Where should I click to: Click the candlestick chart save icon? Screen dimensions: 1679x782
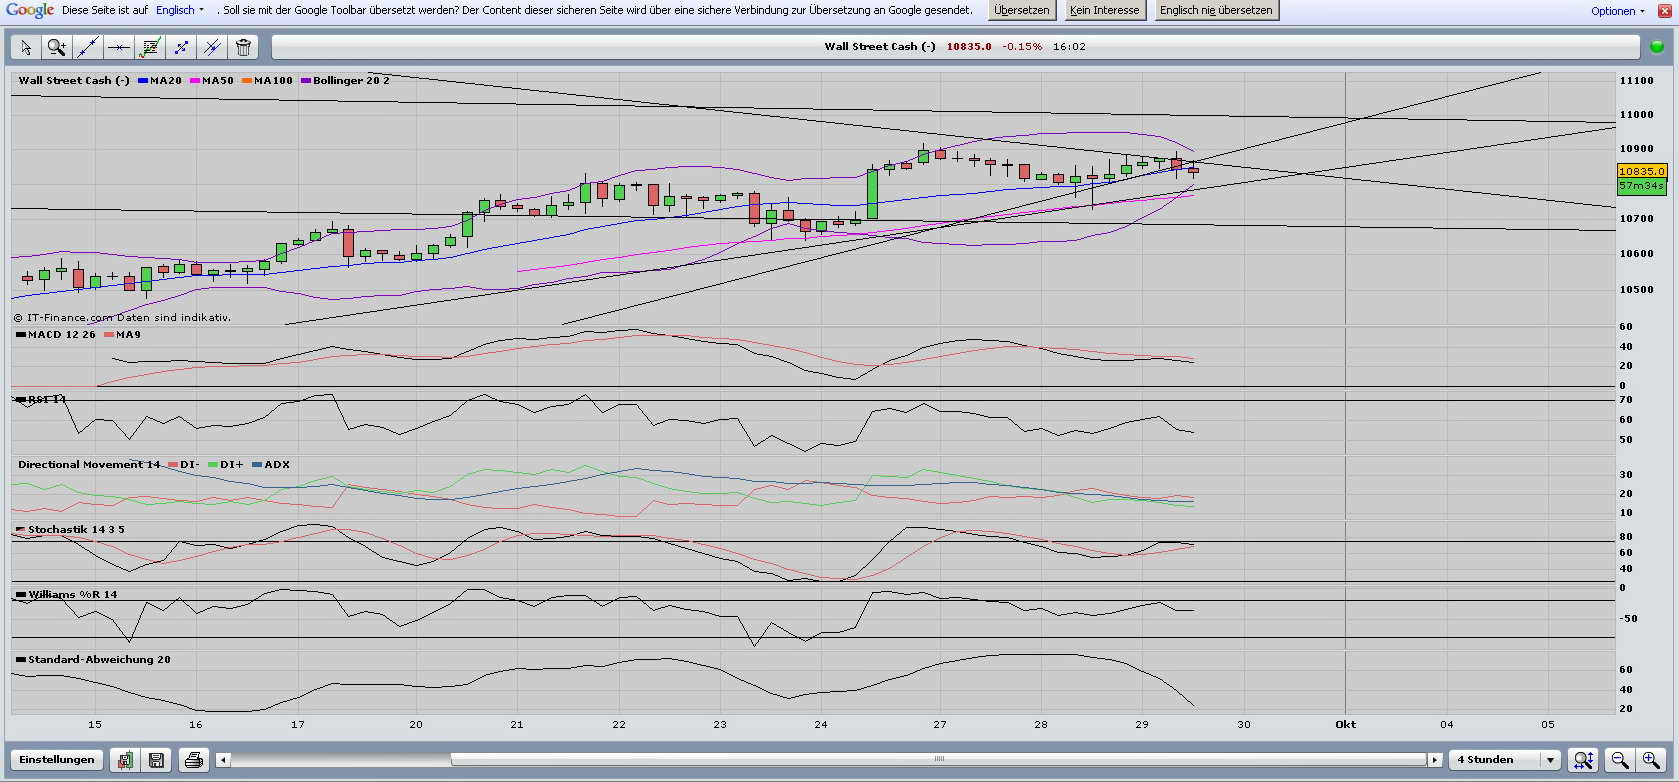coord(125,760)
